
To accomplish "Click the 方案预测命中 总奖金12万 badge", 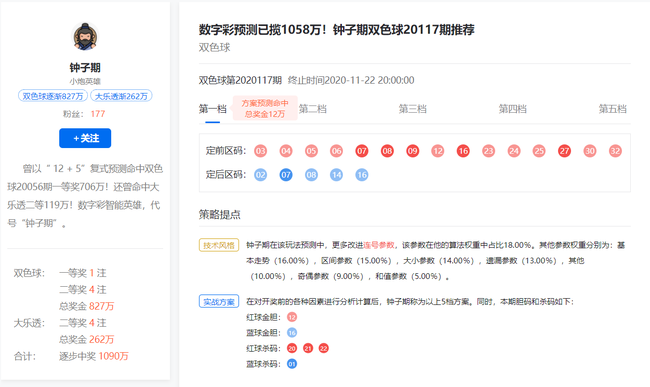I will pyautogui.click(x=265, y=109).
